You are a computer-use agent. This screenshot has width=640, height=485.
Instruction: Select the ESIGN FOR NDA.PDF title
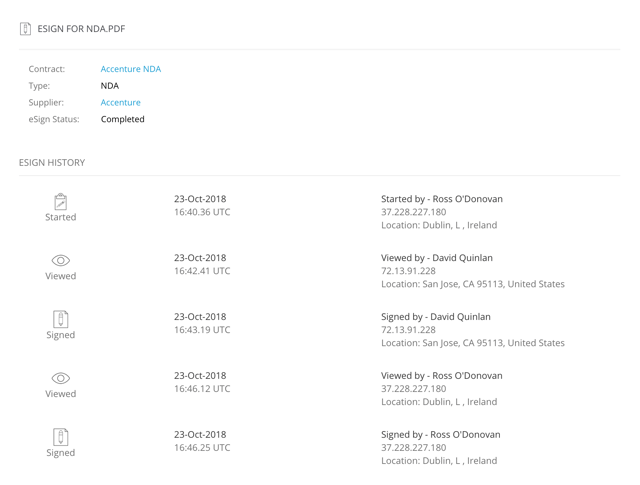81,29
